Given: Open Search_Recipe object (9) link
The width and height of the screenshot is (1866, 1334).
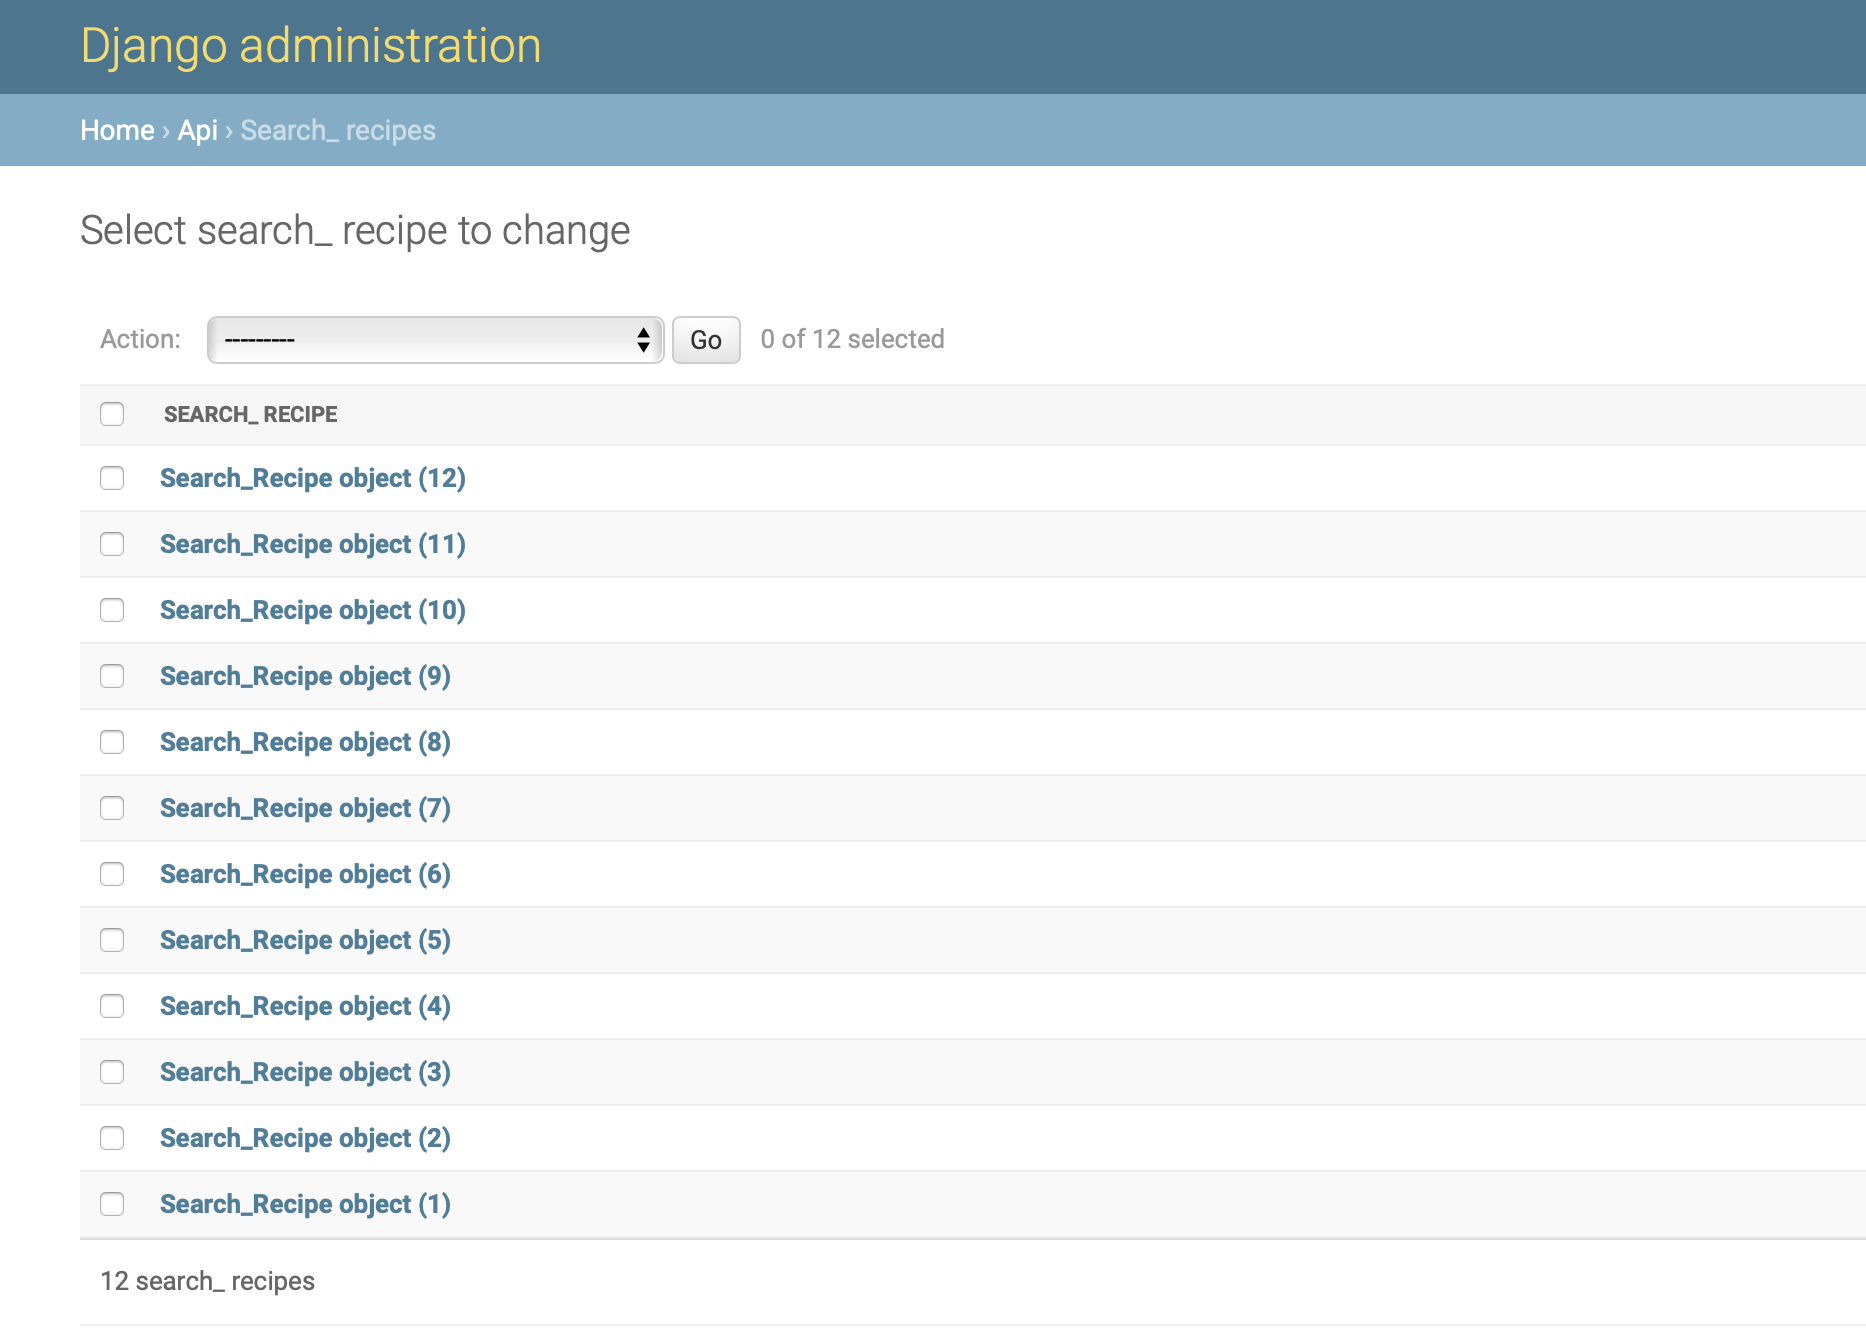Looking at the screenshot, I should [305, 676].
